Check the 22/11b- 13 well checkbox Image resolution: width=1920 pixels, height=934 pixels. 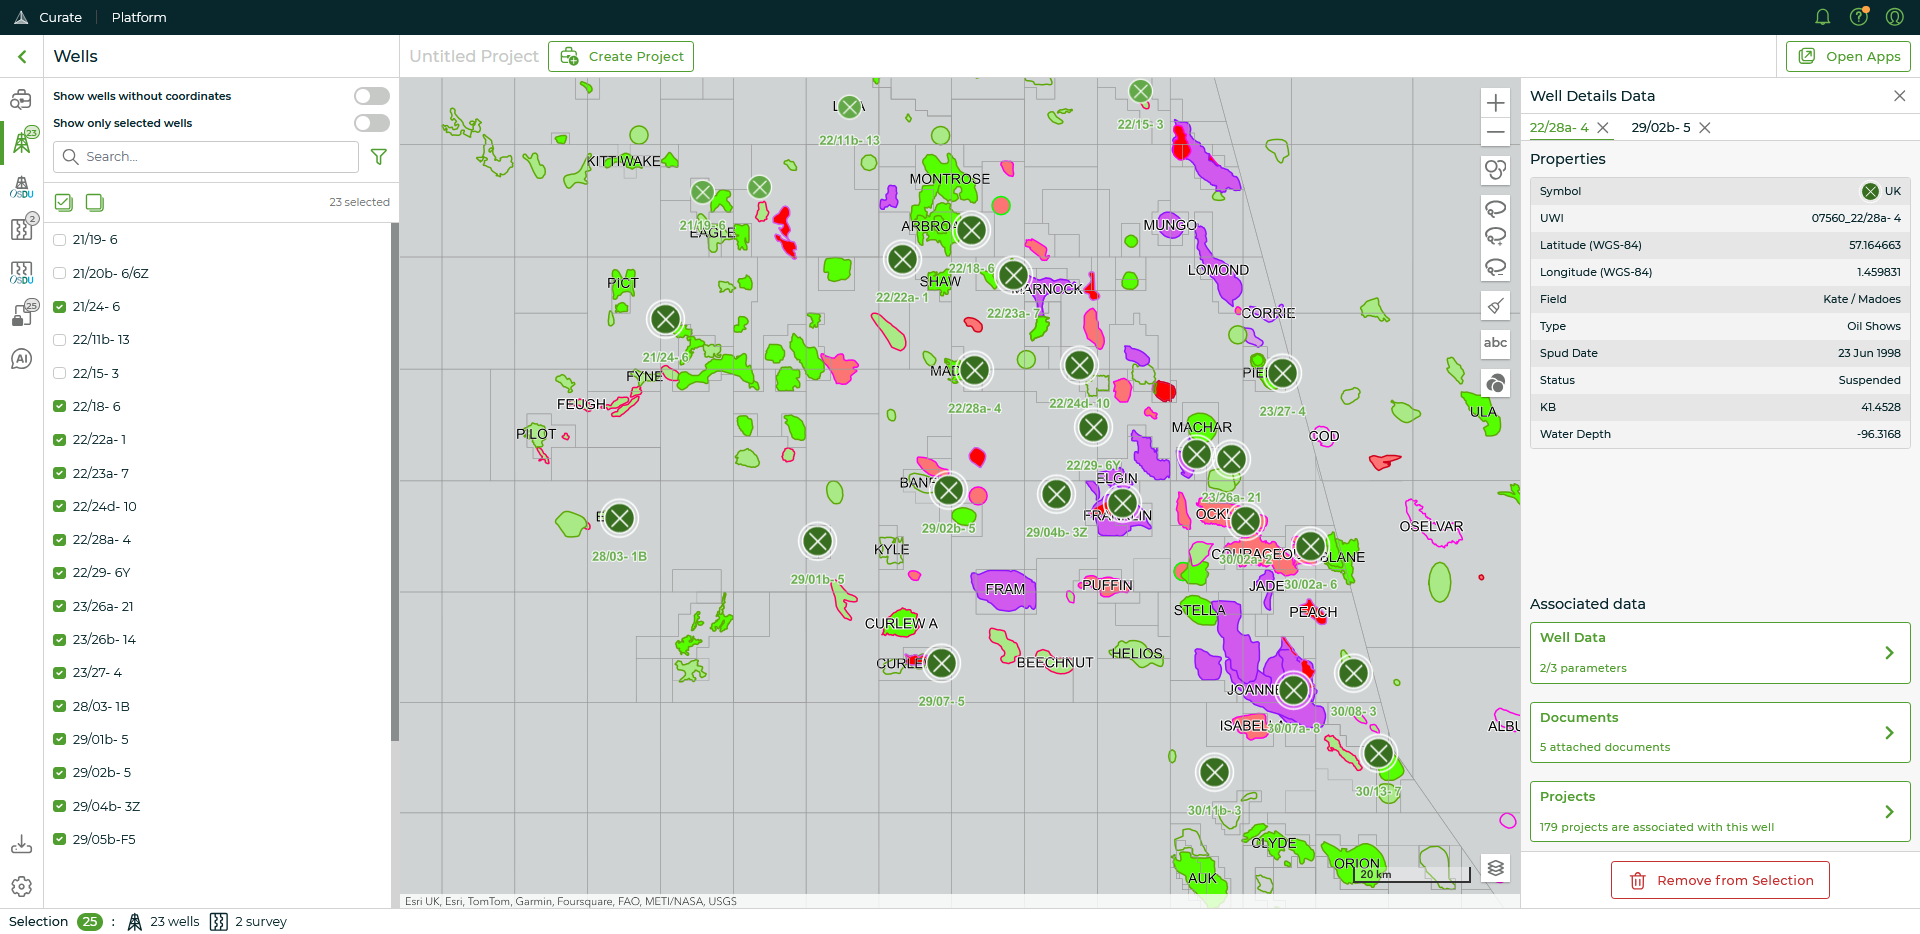(60, 340)
